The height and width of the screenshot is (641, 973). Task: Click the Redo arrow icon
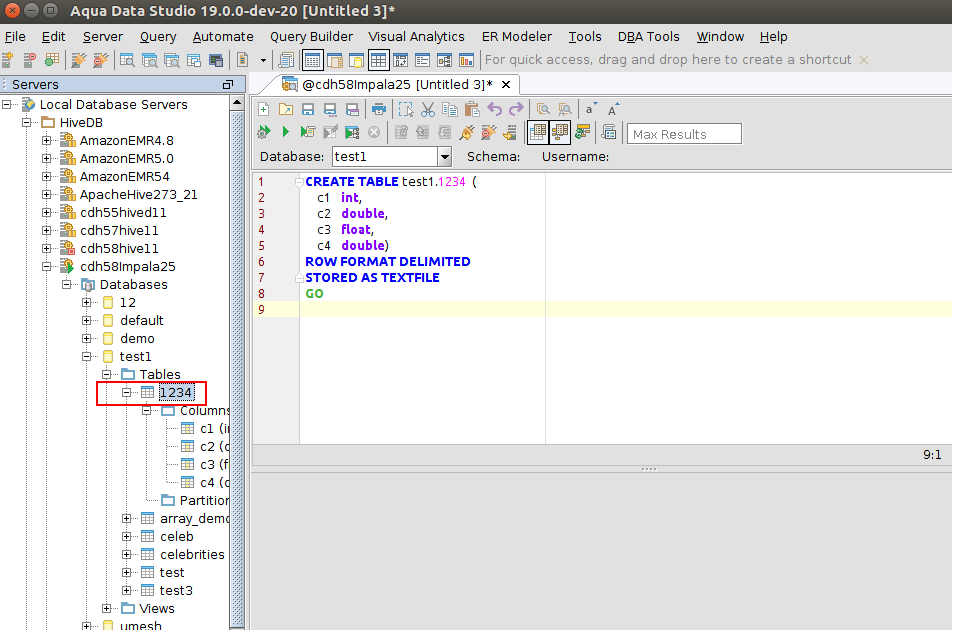pyautogui.click(x=516, y=109)
